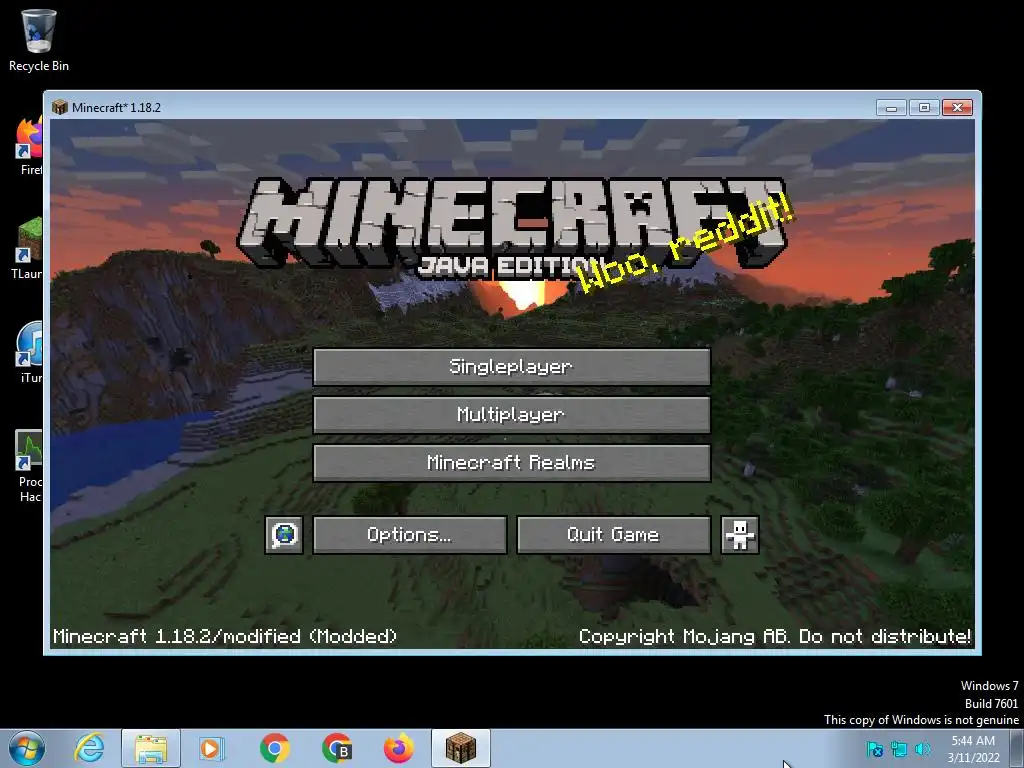Open Windows Media Player from the taskbar
The image size is (1024, 768).
(212, 748)
